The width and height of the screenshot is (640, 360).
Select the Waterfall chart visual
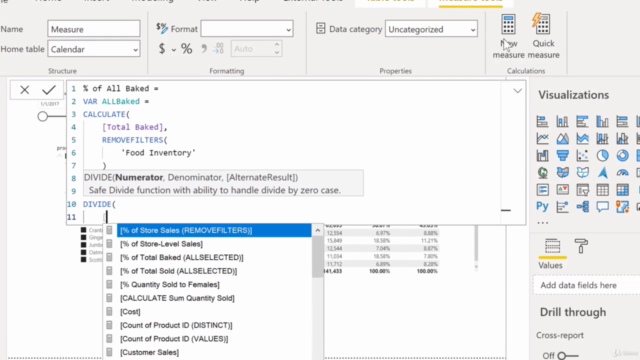542,156
